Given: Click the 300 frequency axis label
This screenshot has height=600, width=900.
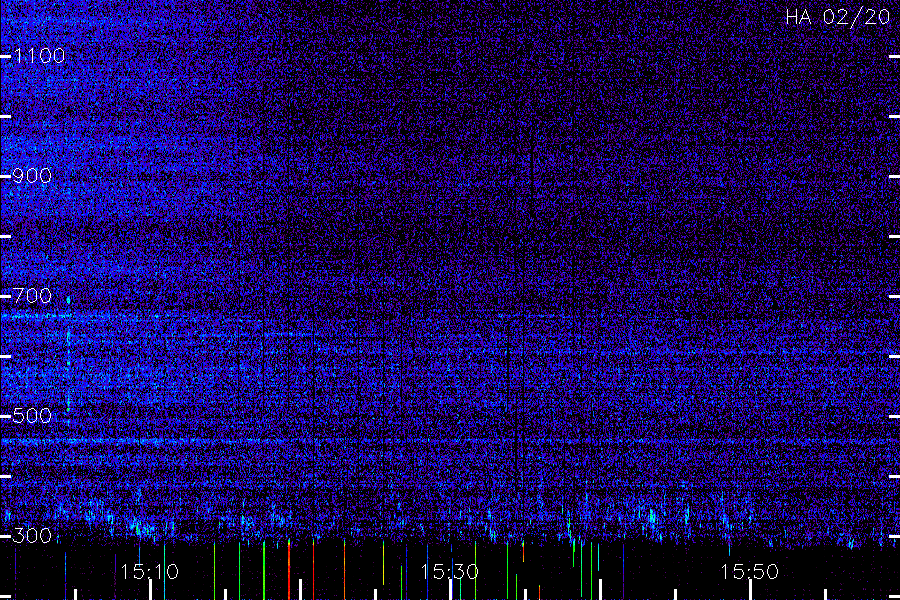Looking at the screenshot, I should [32, 536].
